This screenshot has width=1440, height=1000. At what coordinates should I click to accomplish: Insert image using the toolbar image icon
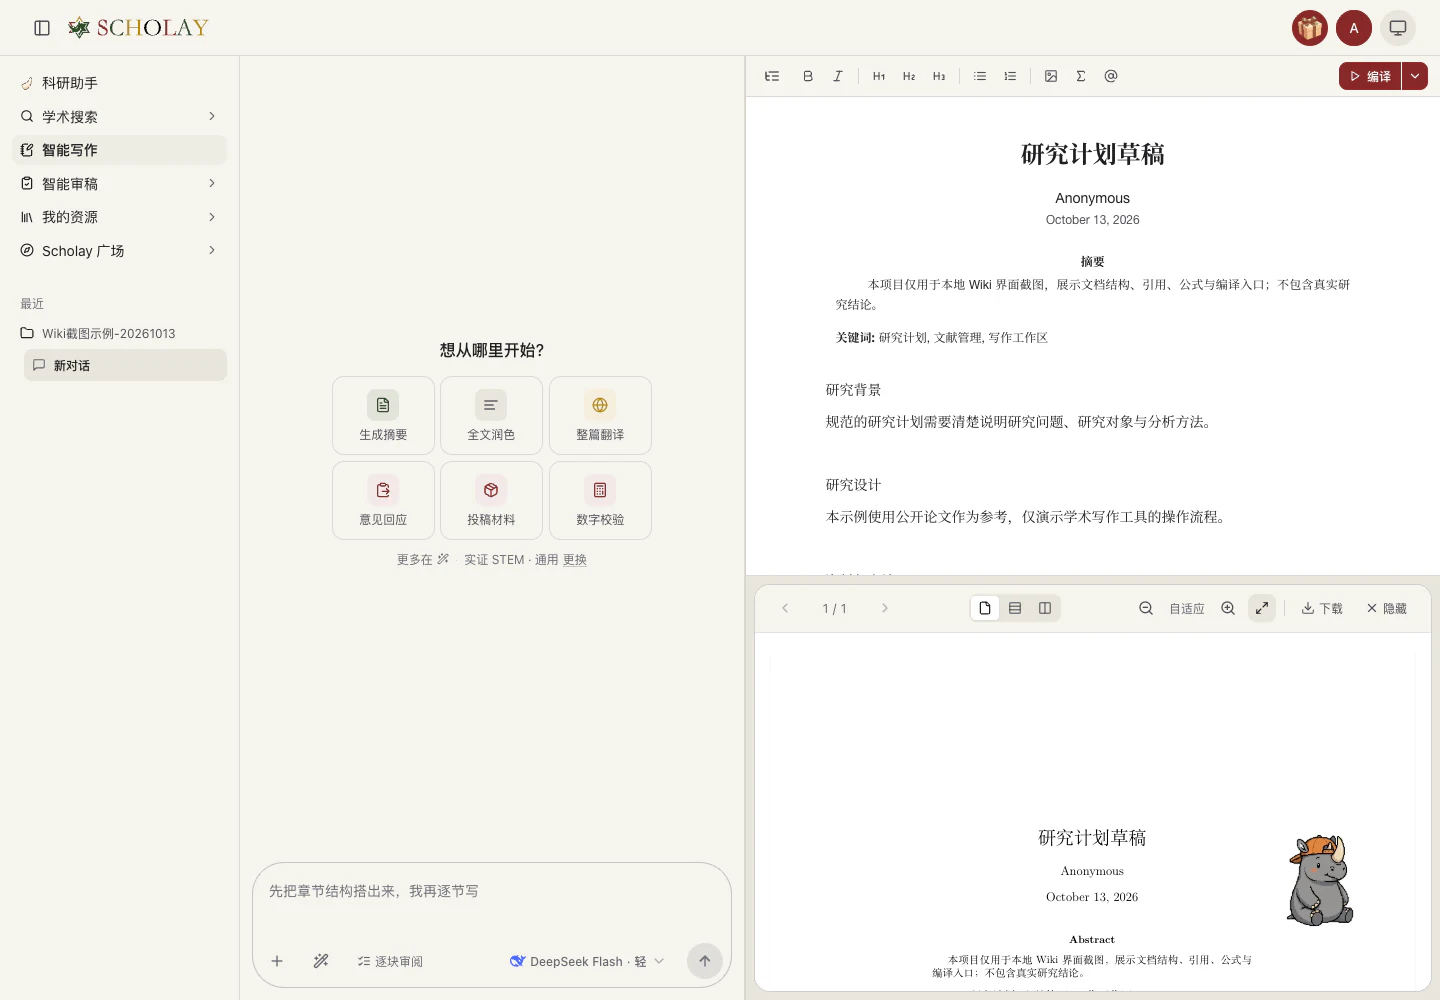1051,76
